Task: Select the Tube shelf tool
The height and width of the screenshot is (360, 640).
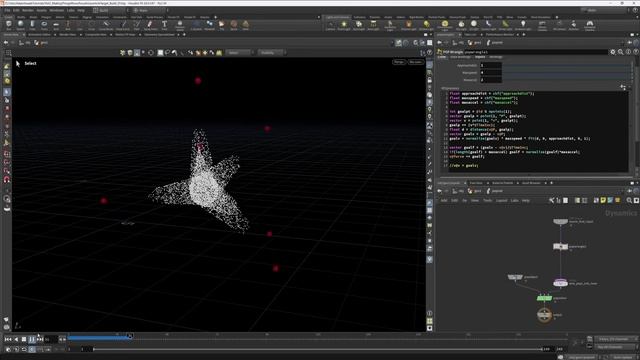Action: 33,25
